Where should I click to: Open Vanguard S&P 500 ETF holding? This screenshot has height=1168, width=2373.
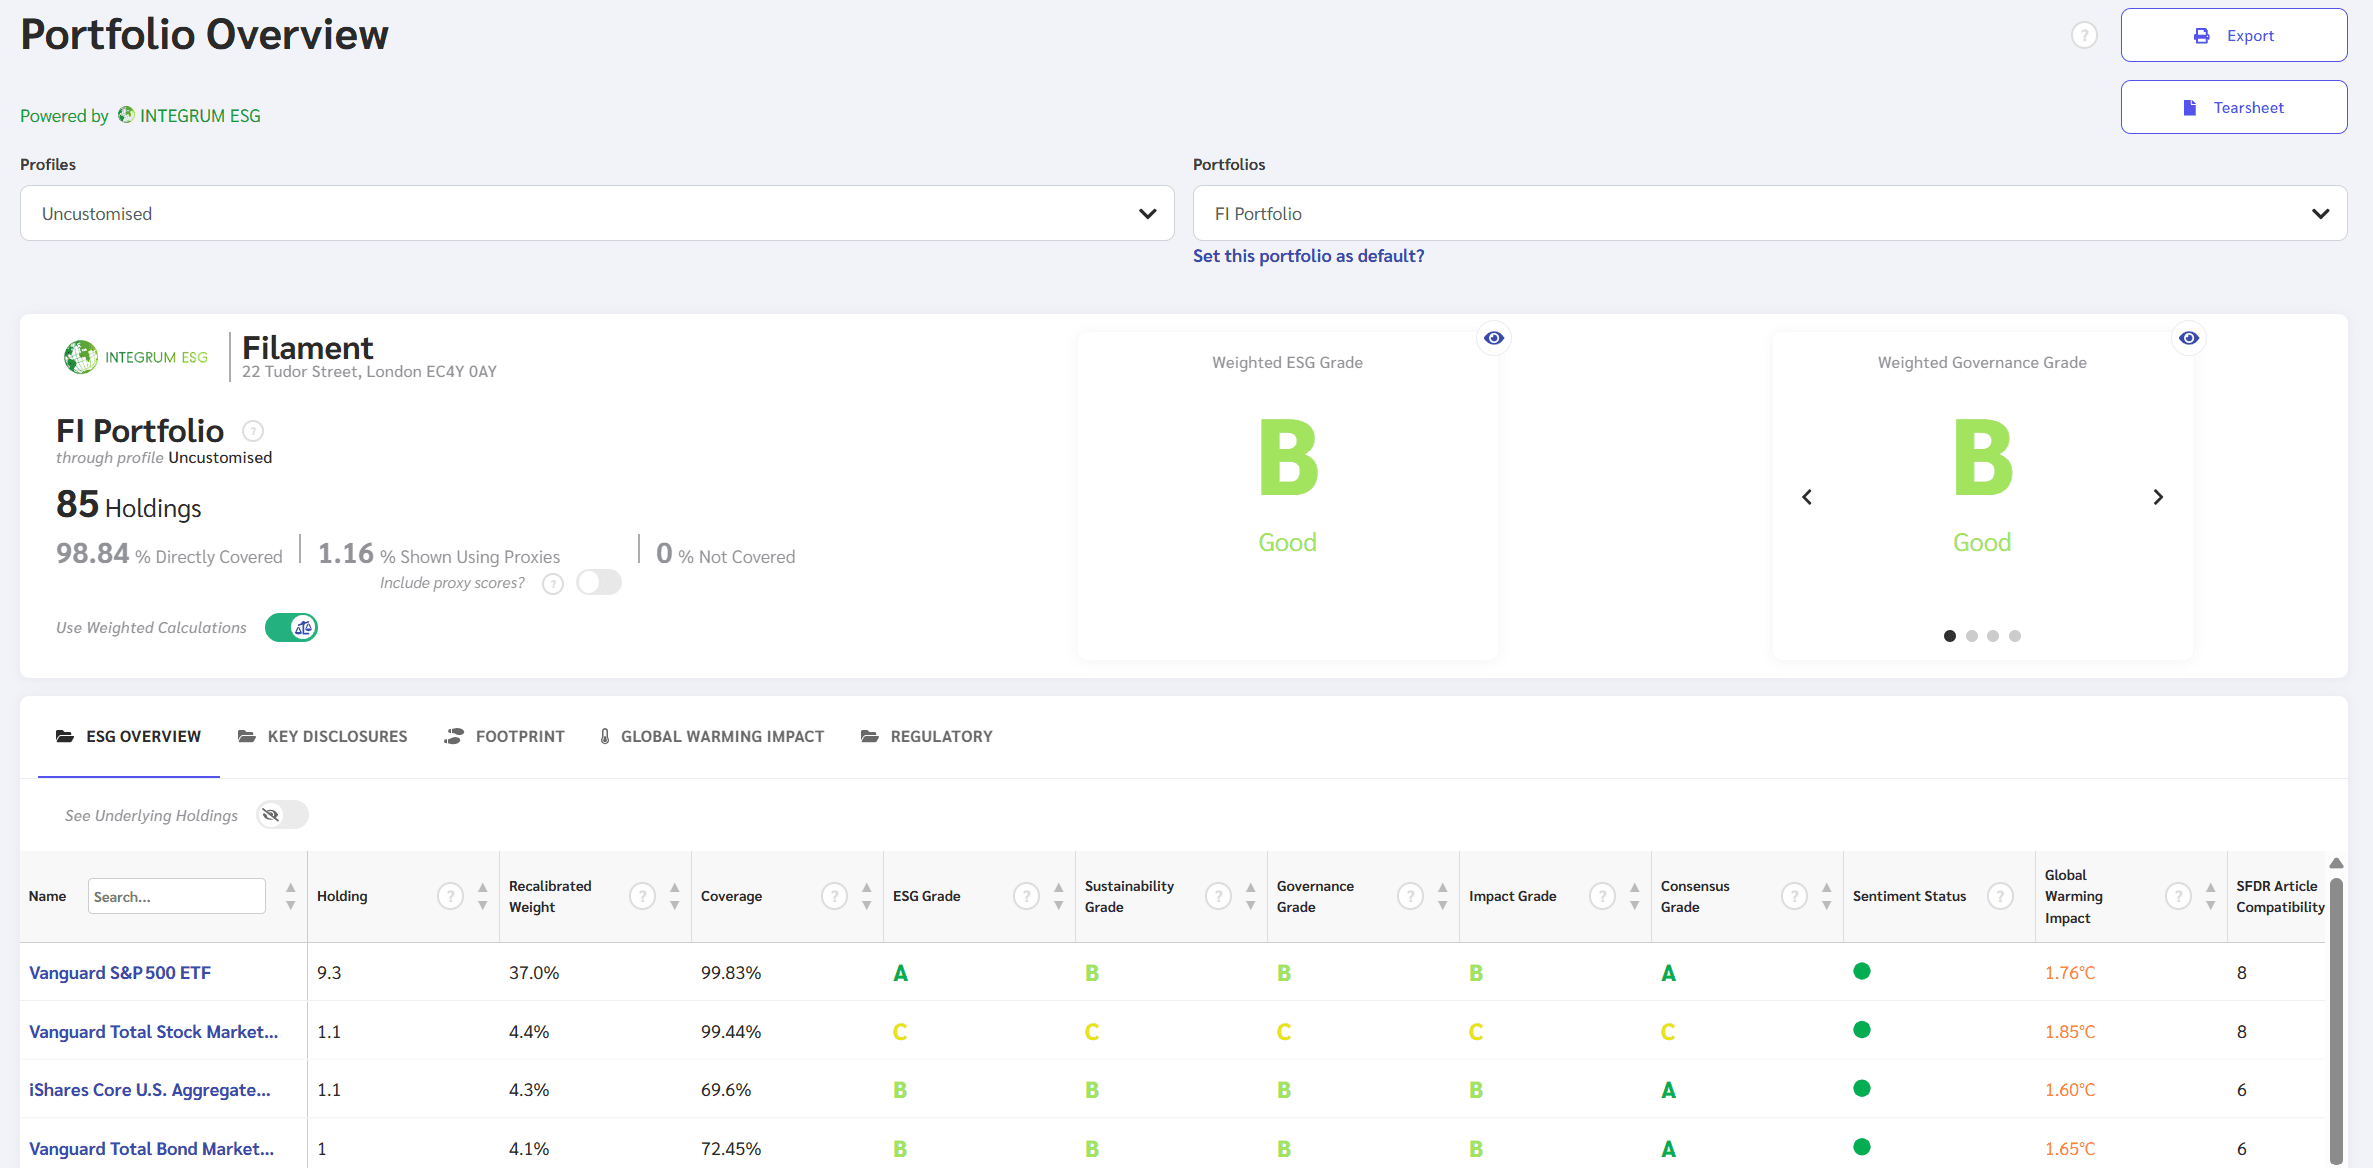[120, 973]
